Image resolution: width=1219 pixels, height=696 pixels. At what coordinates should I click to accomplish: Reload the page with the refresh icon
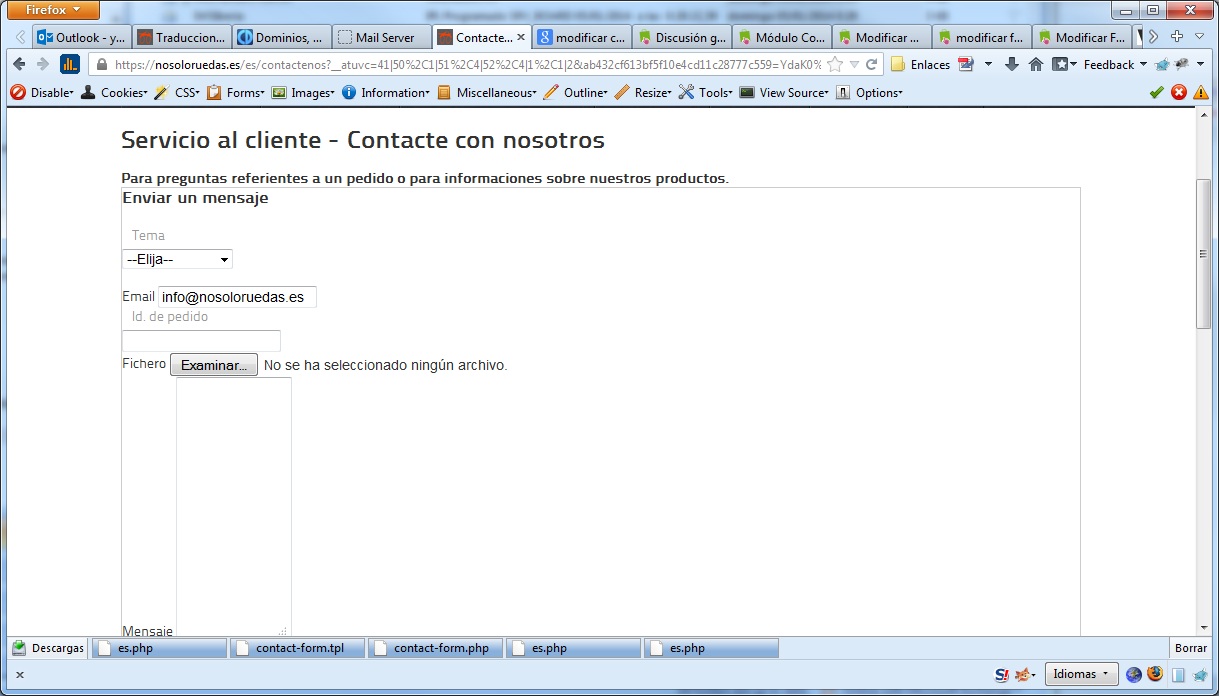(x=872, y=64)
